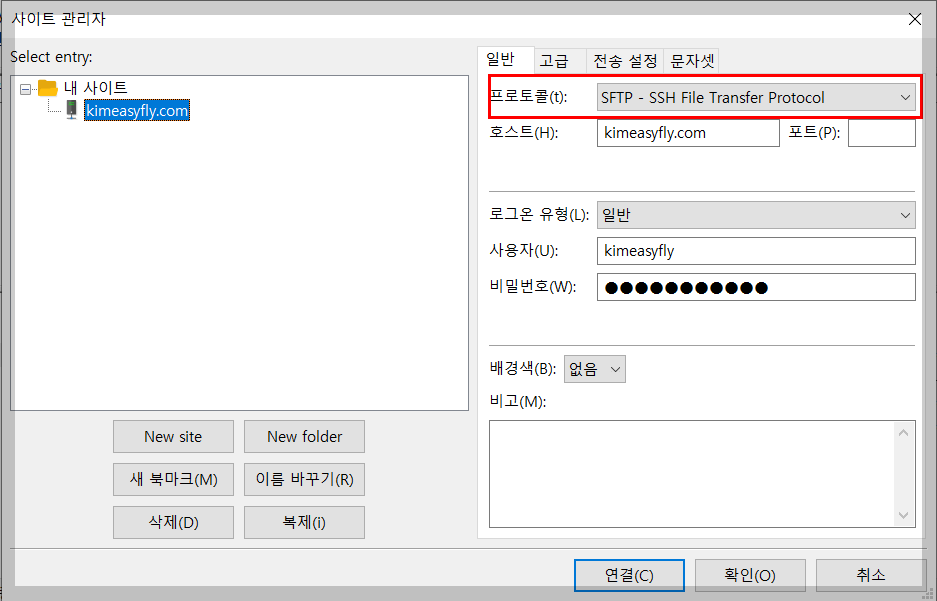Click the New site button
The width and height of the screenshot is (937, 601).
coord(173,437)
